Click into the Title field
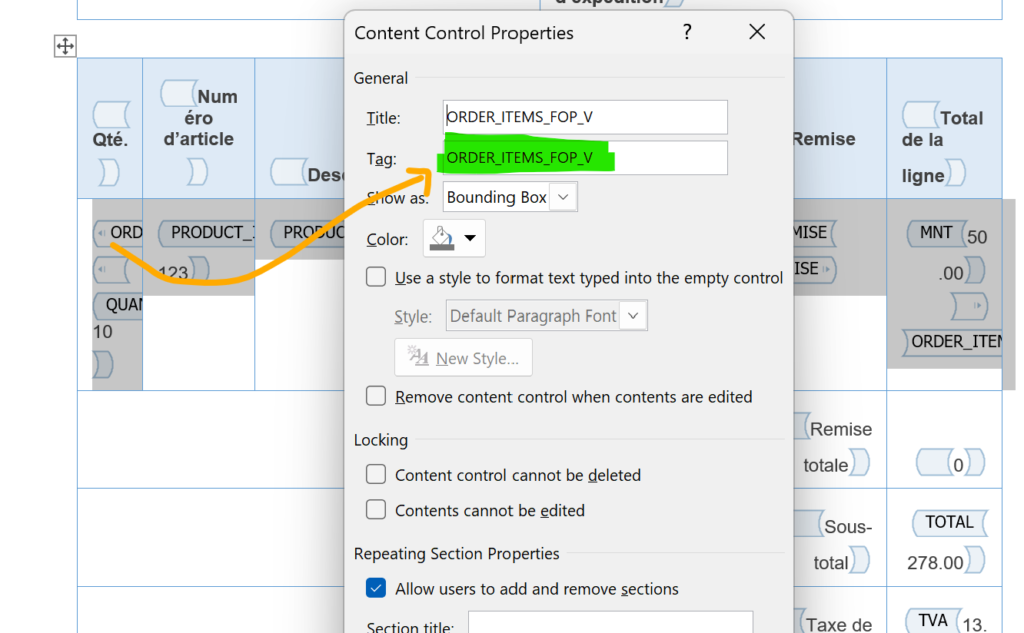Screen dimensions: 1024x633 pyautogui.click(x=585, y=117)
